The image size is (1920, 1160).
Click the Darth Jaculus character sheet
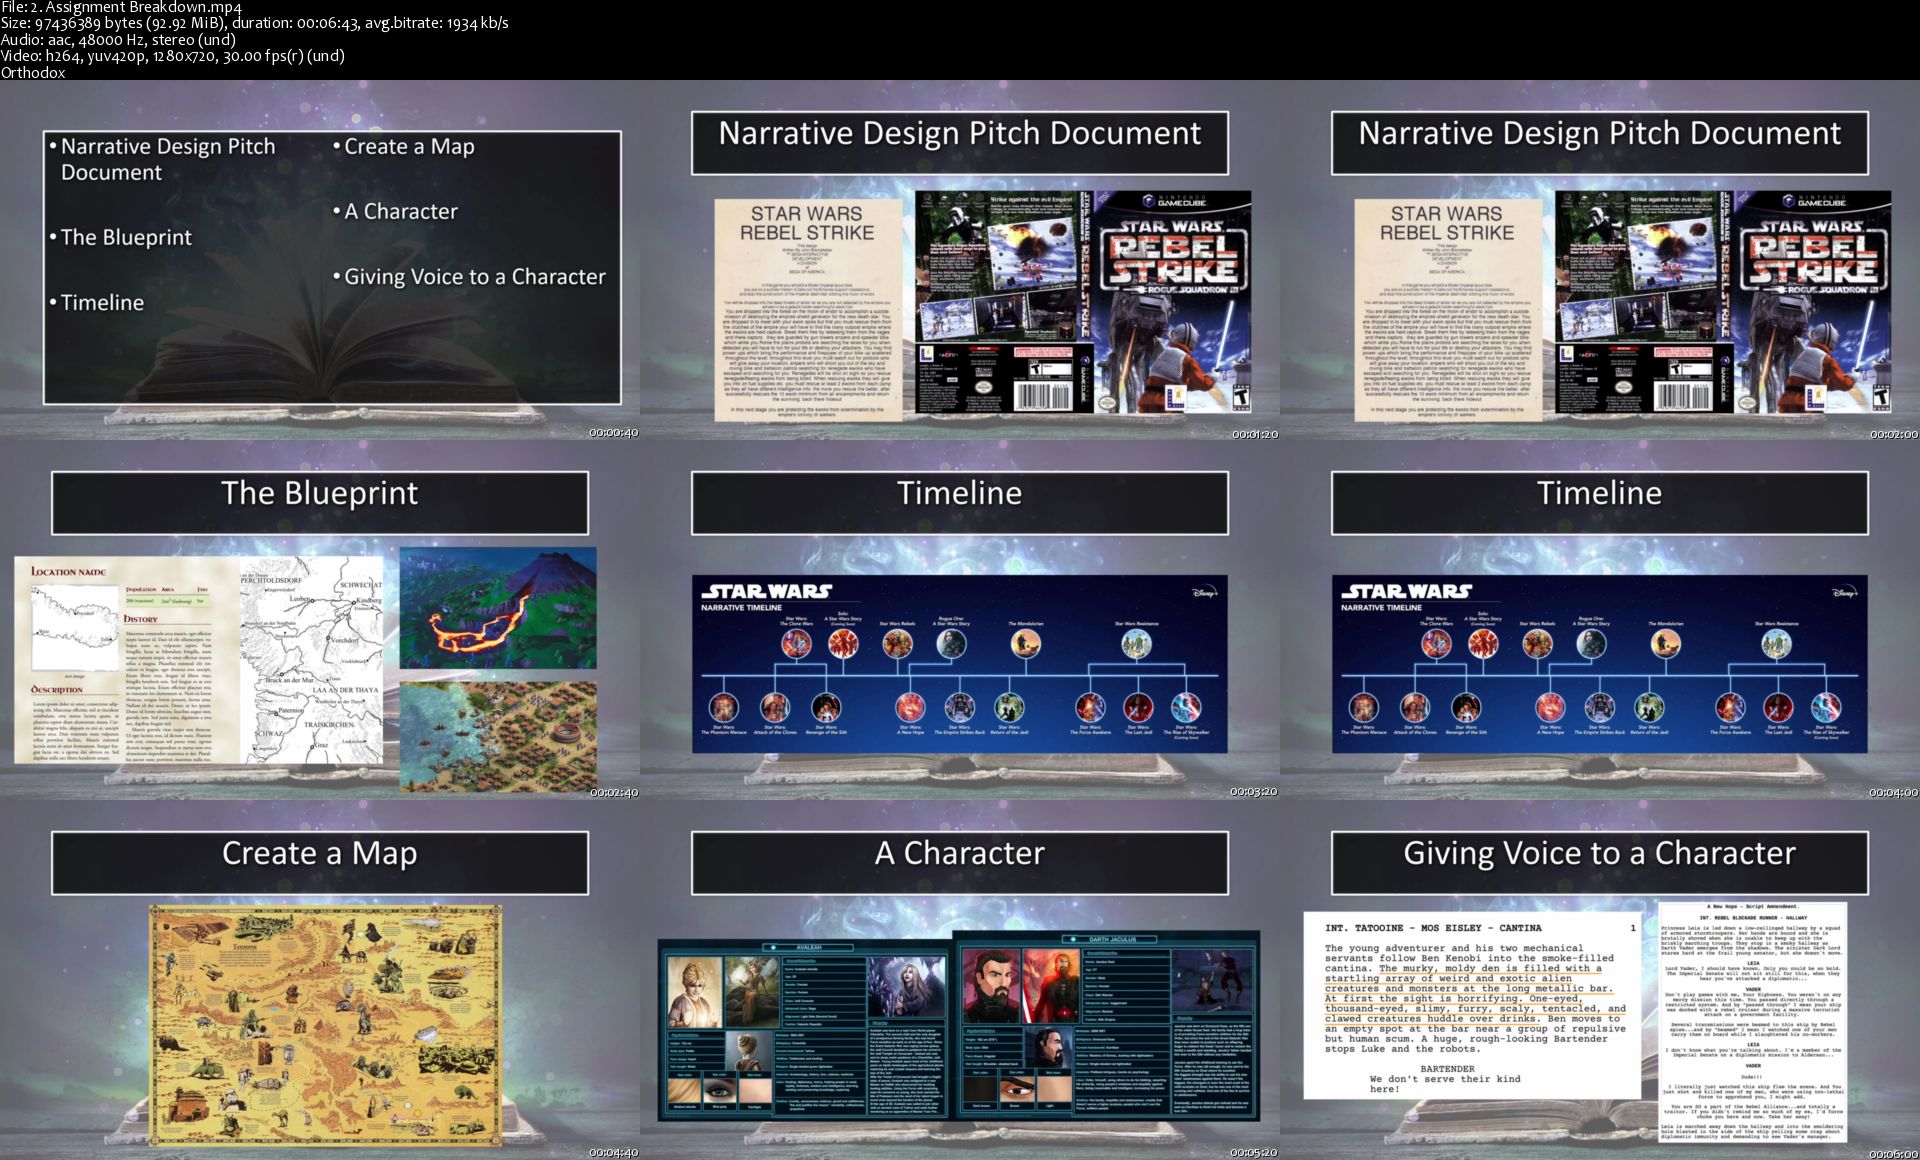pos(1105,1025)
